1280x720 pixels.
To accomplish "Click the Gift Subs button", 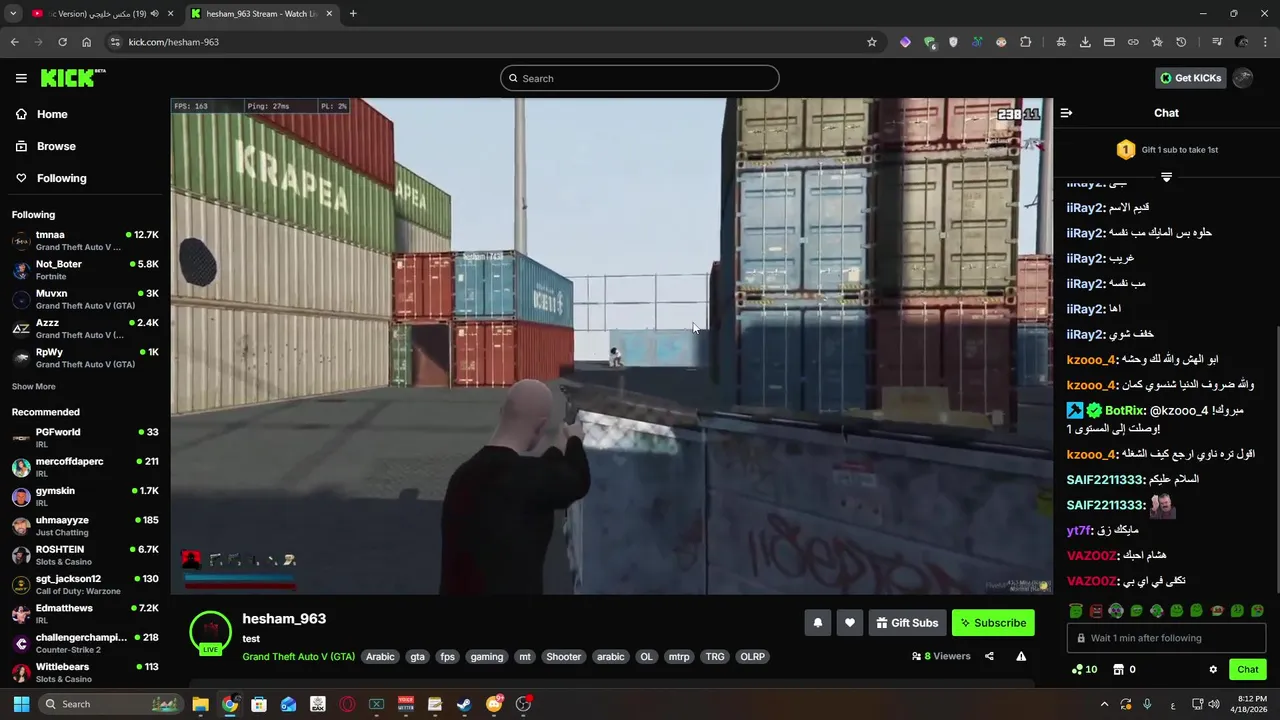I will pos(907,623).
